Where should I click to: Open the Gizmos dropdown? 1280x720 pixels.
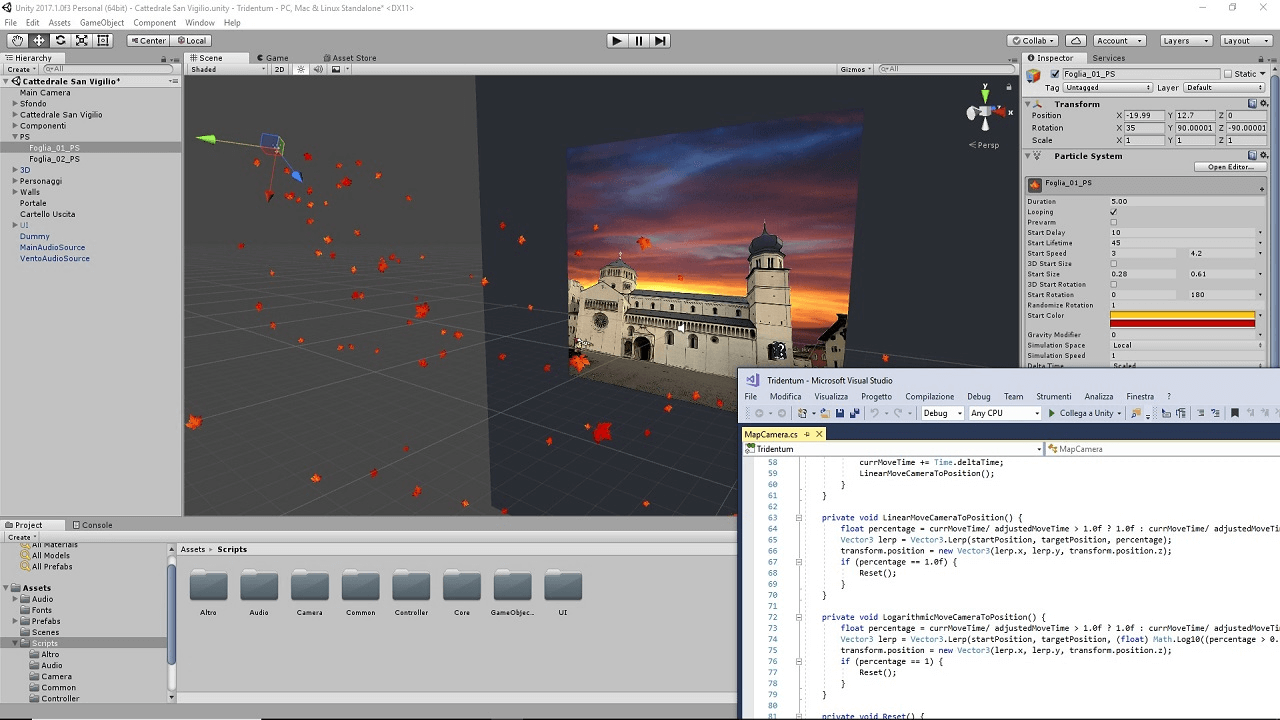click(x=857, y=69)
